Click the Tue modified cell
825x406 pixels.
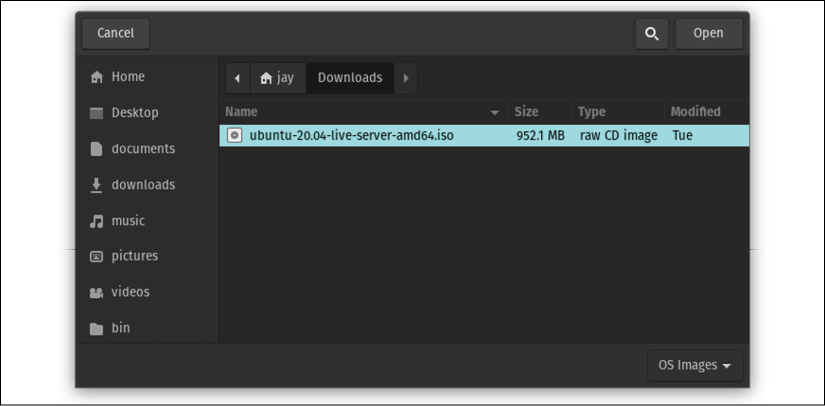pos(682,136)
